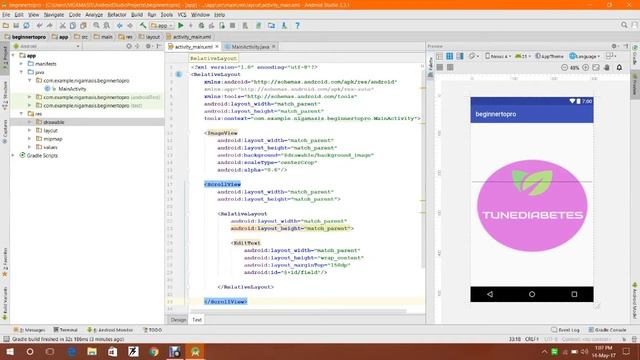Viewport: 640px width, 360px height.
Task: Collapse the java folder node
Action: click(x=22, y=72)
